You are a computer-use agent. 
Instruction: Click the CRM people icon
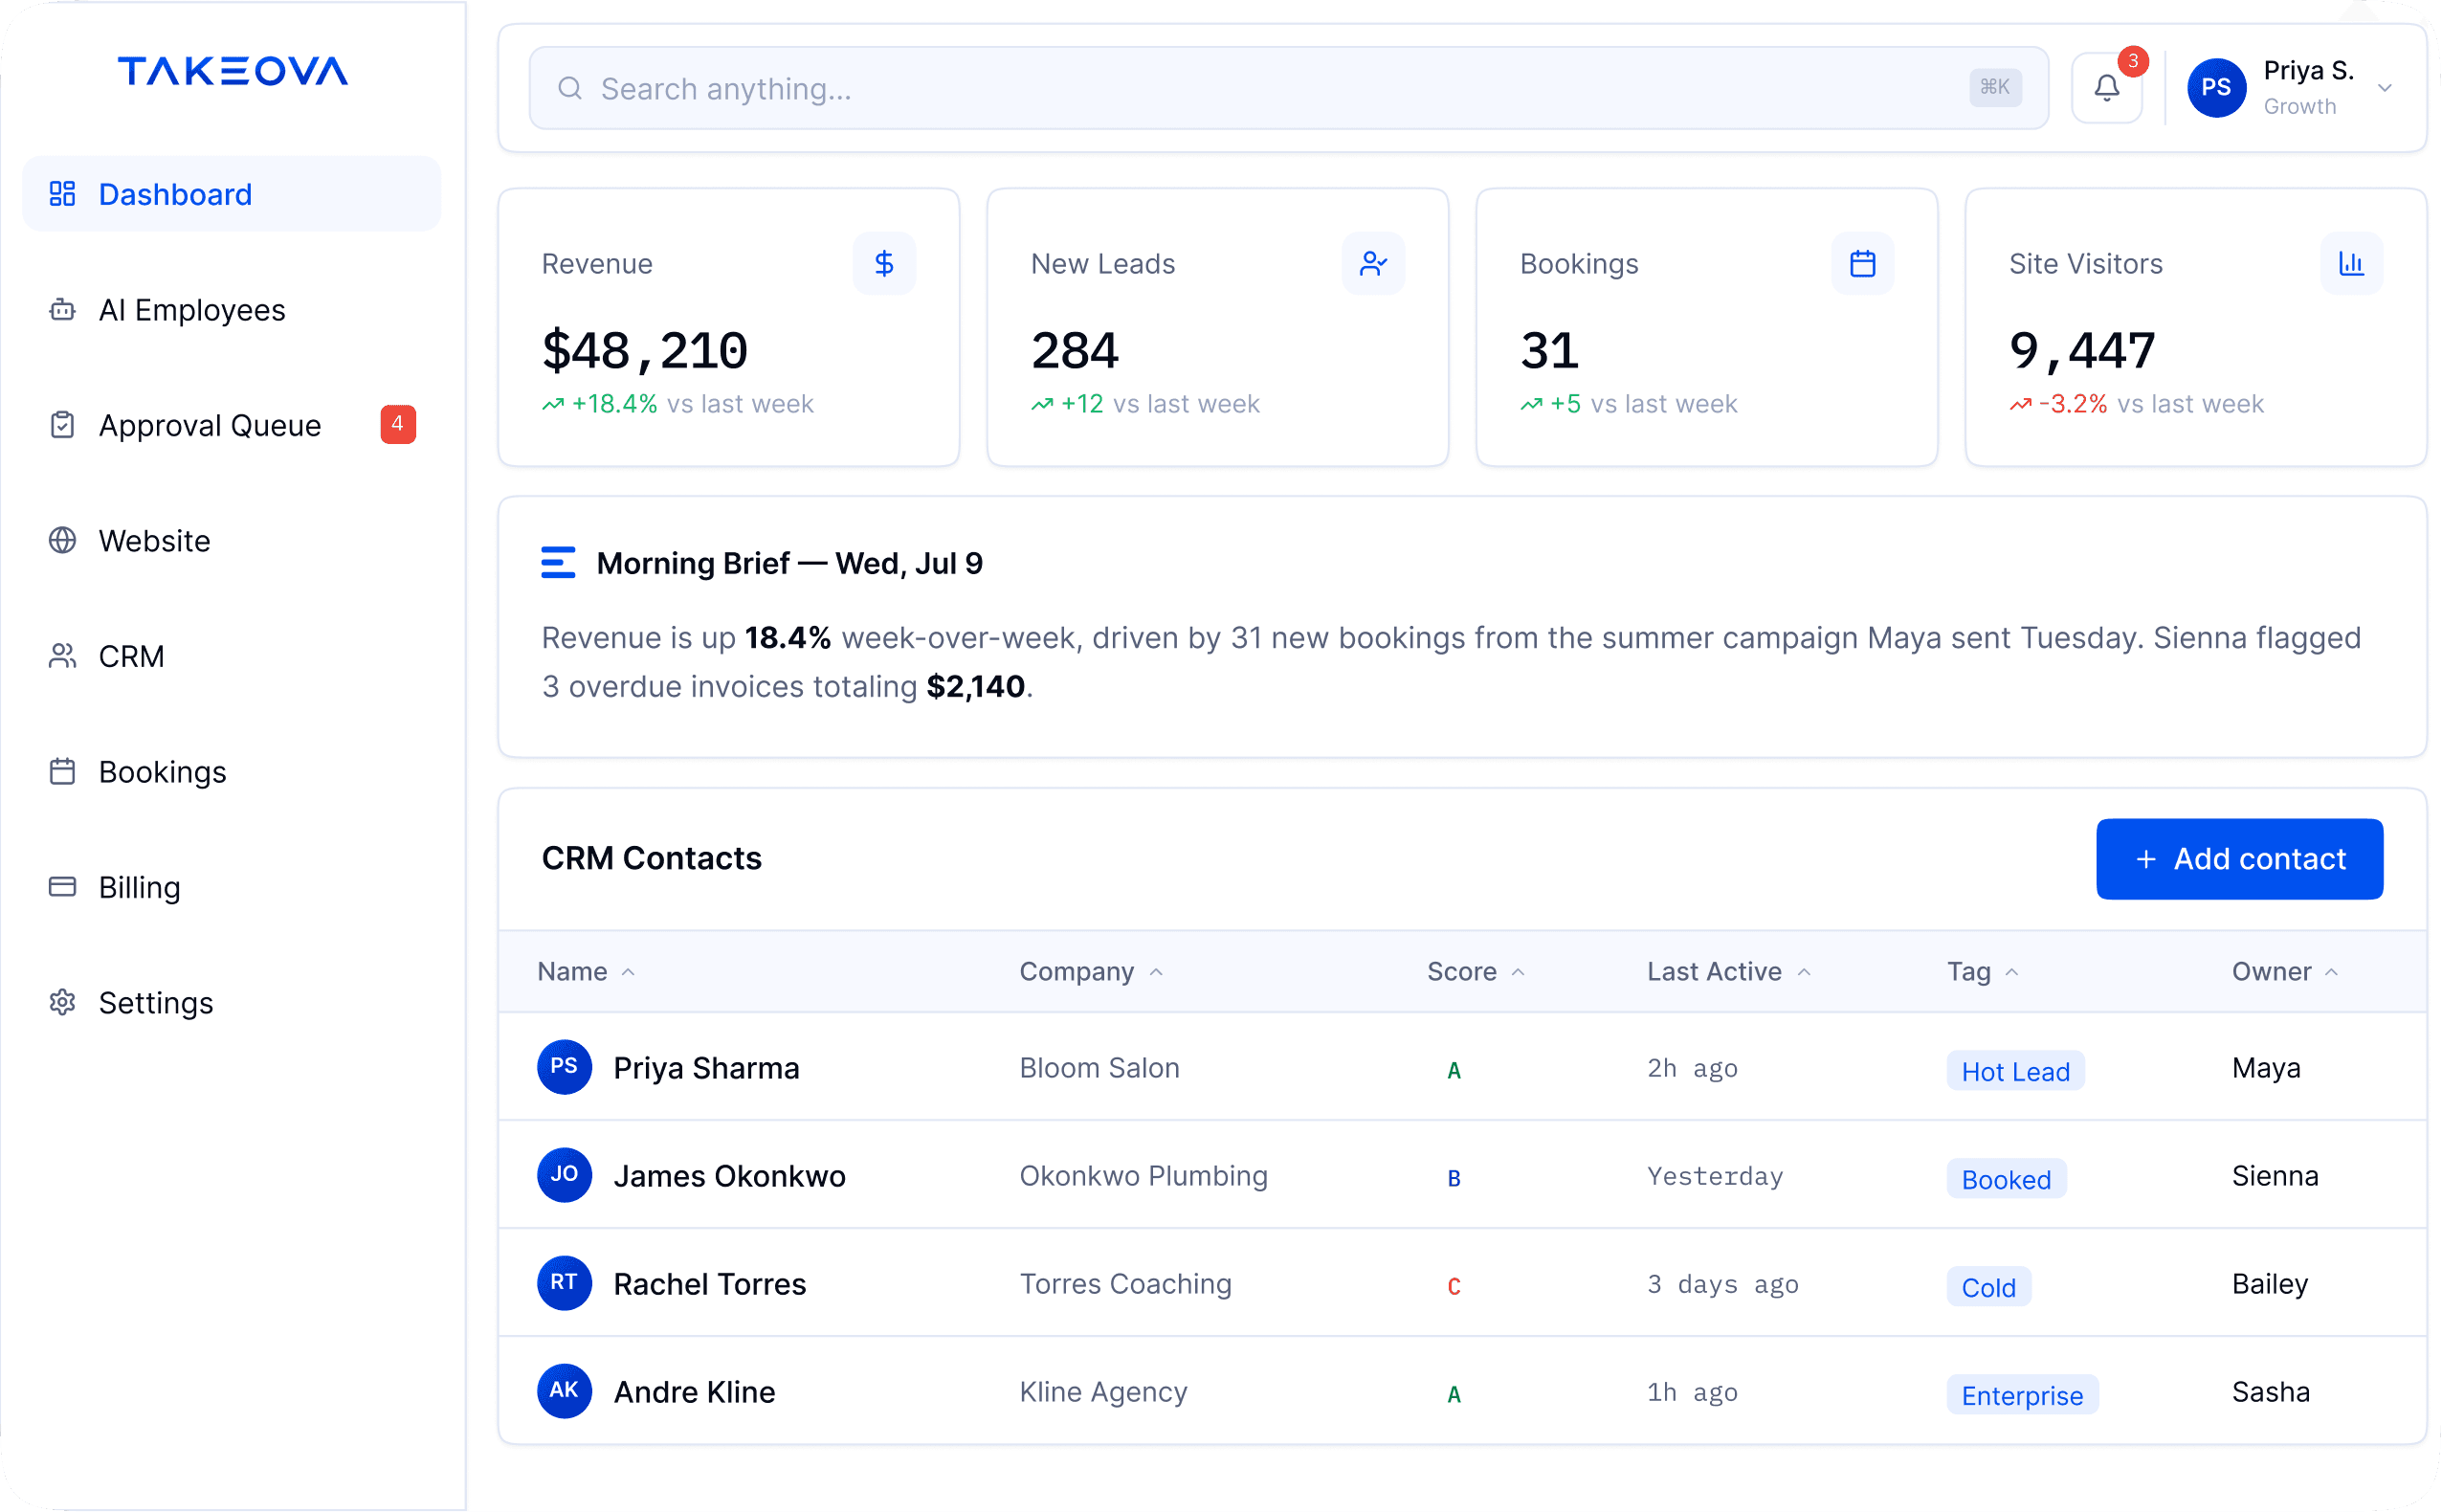(x=63, y=656)
